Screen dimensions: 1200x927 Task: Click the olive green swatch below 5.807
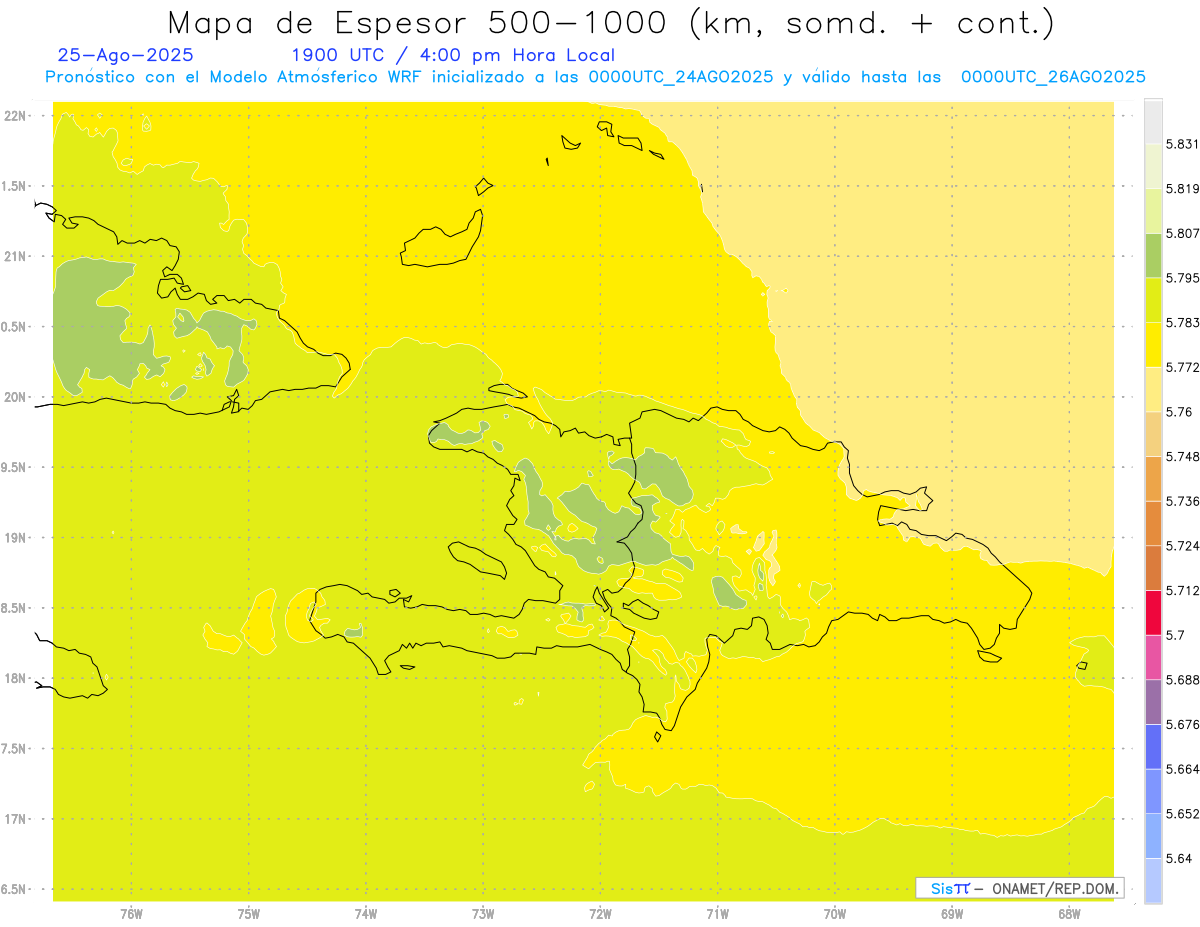coord(1153,255)
